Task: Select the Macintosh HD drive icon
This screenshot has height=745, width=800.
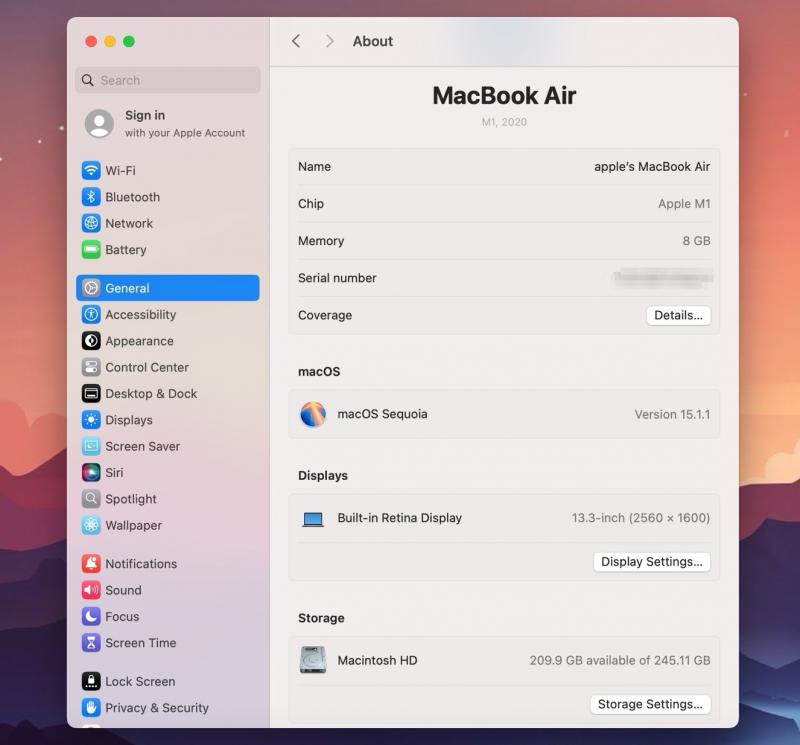Action: click(x=313, y=660)
